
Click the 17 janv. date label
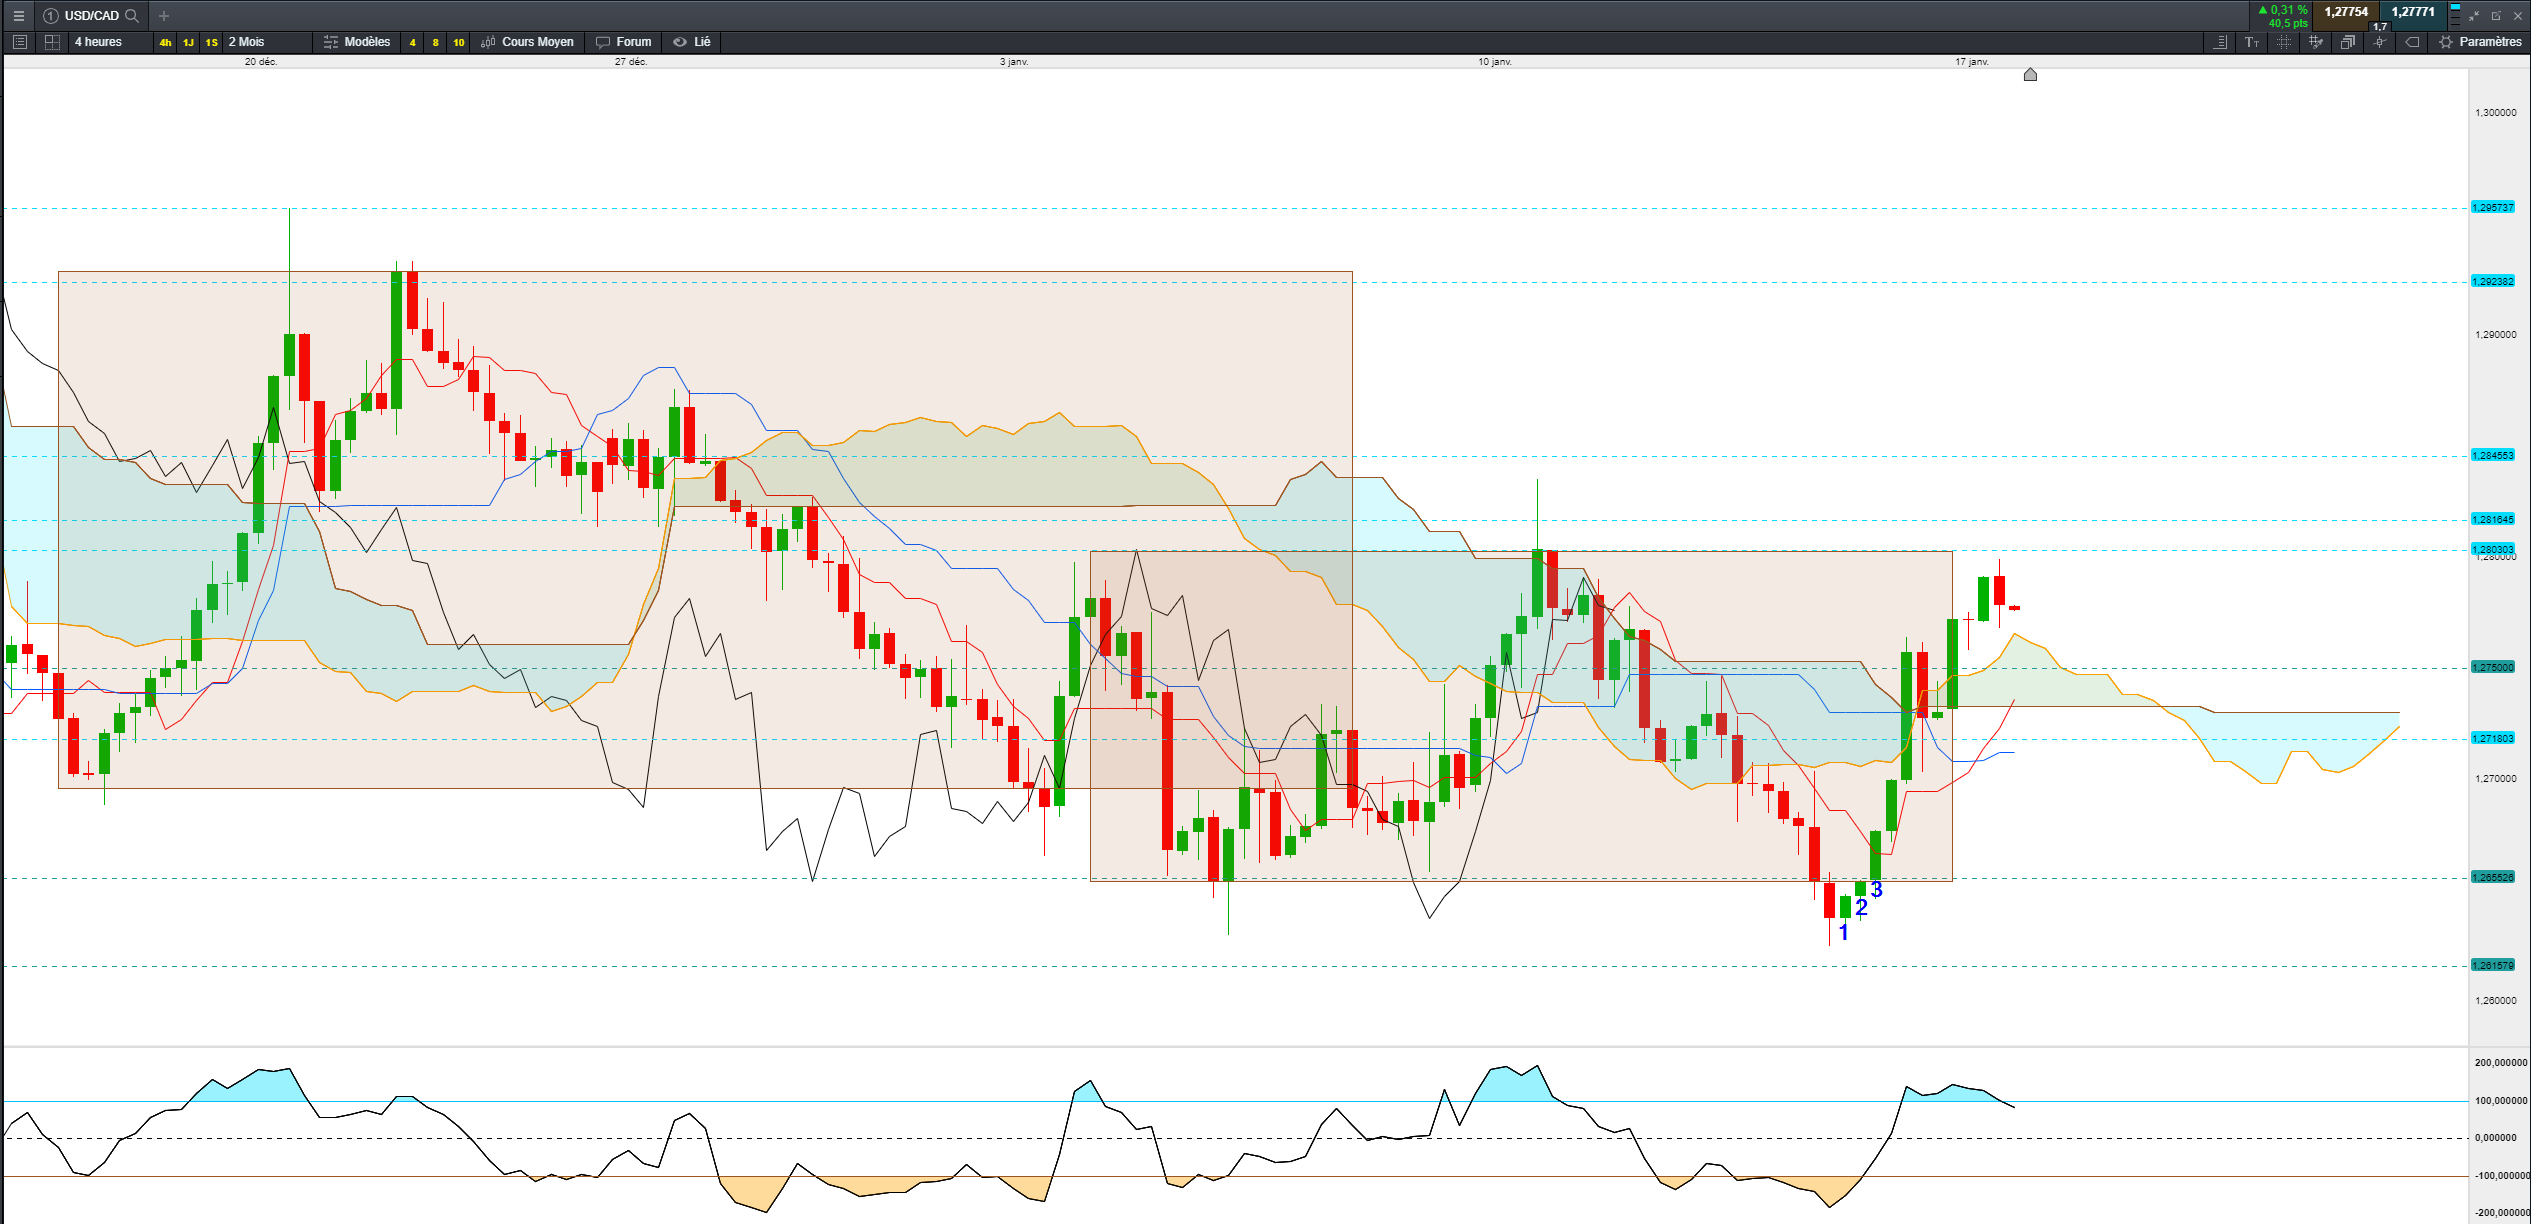click(1972, 62)
